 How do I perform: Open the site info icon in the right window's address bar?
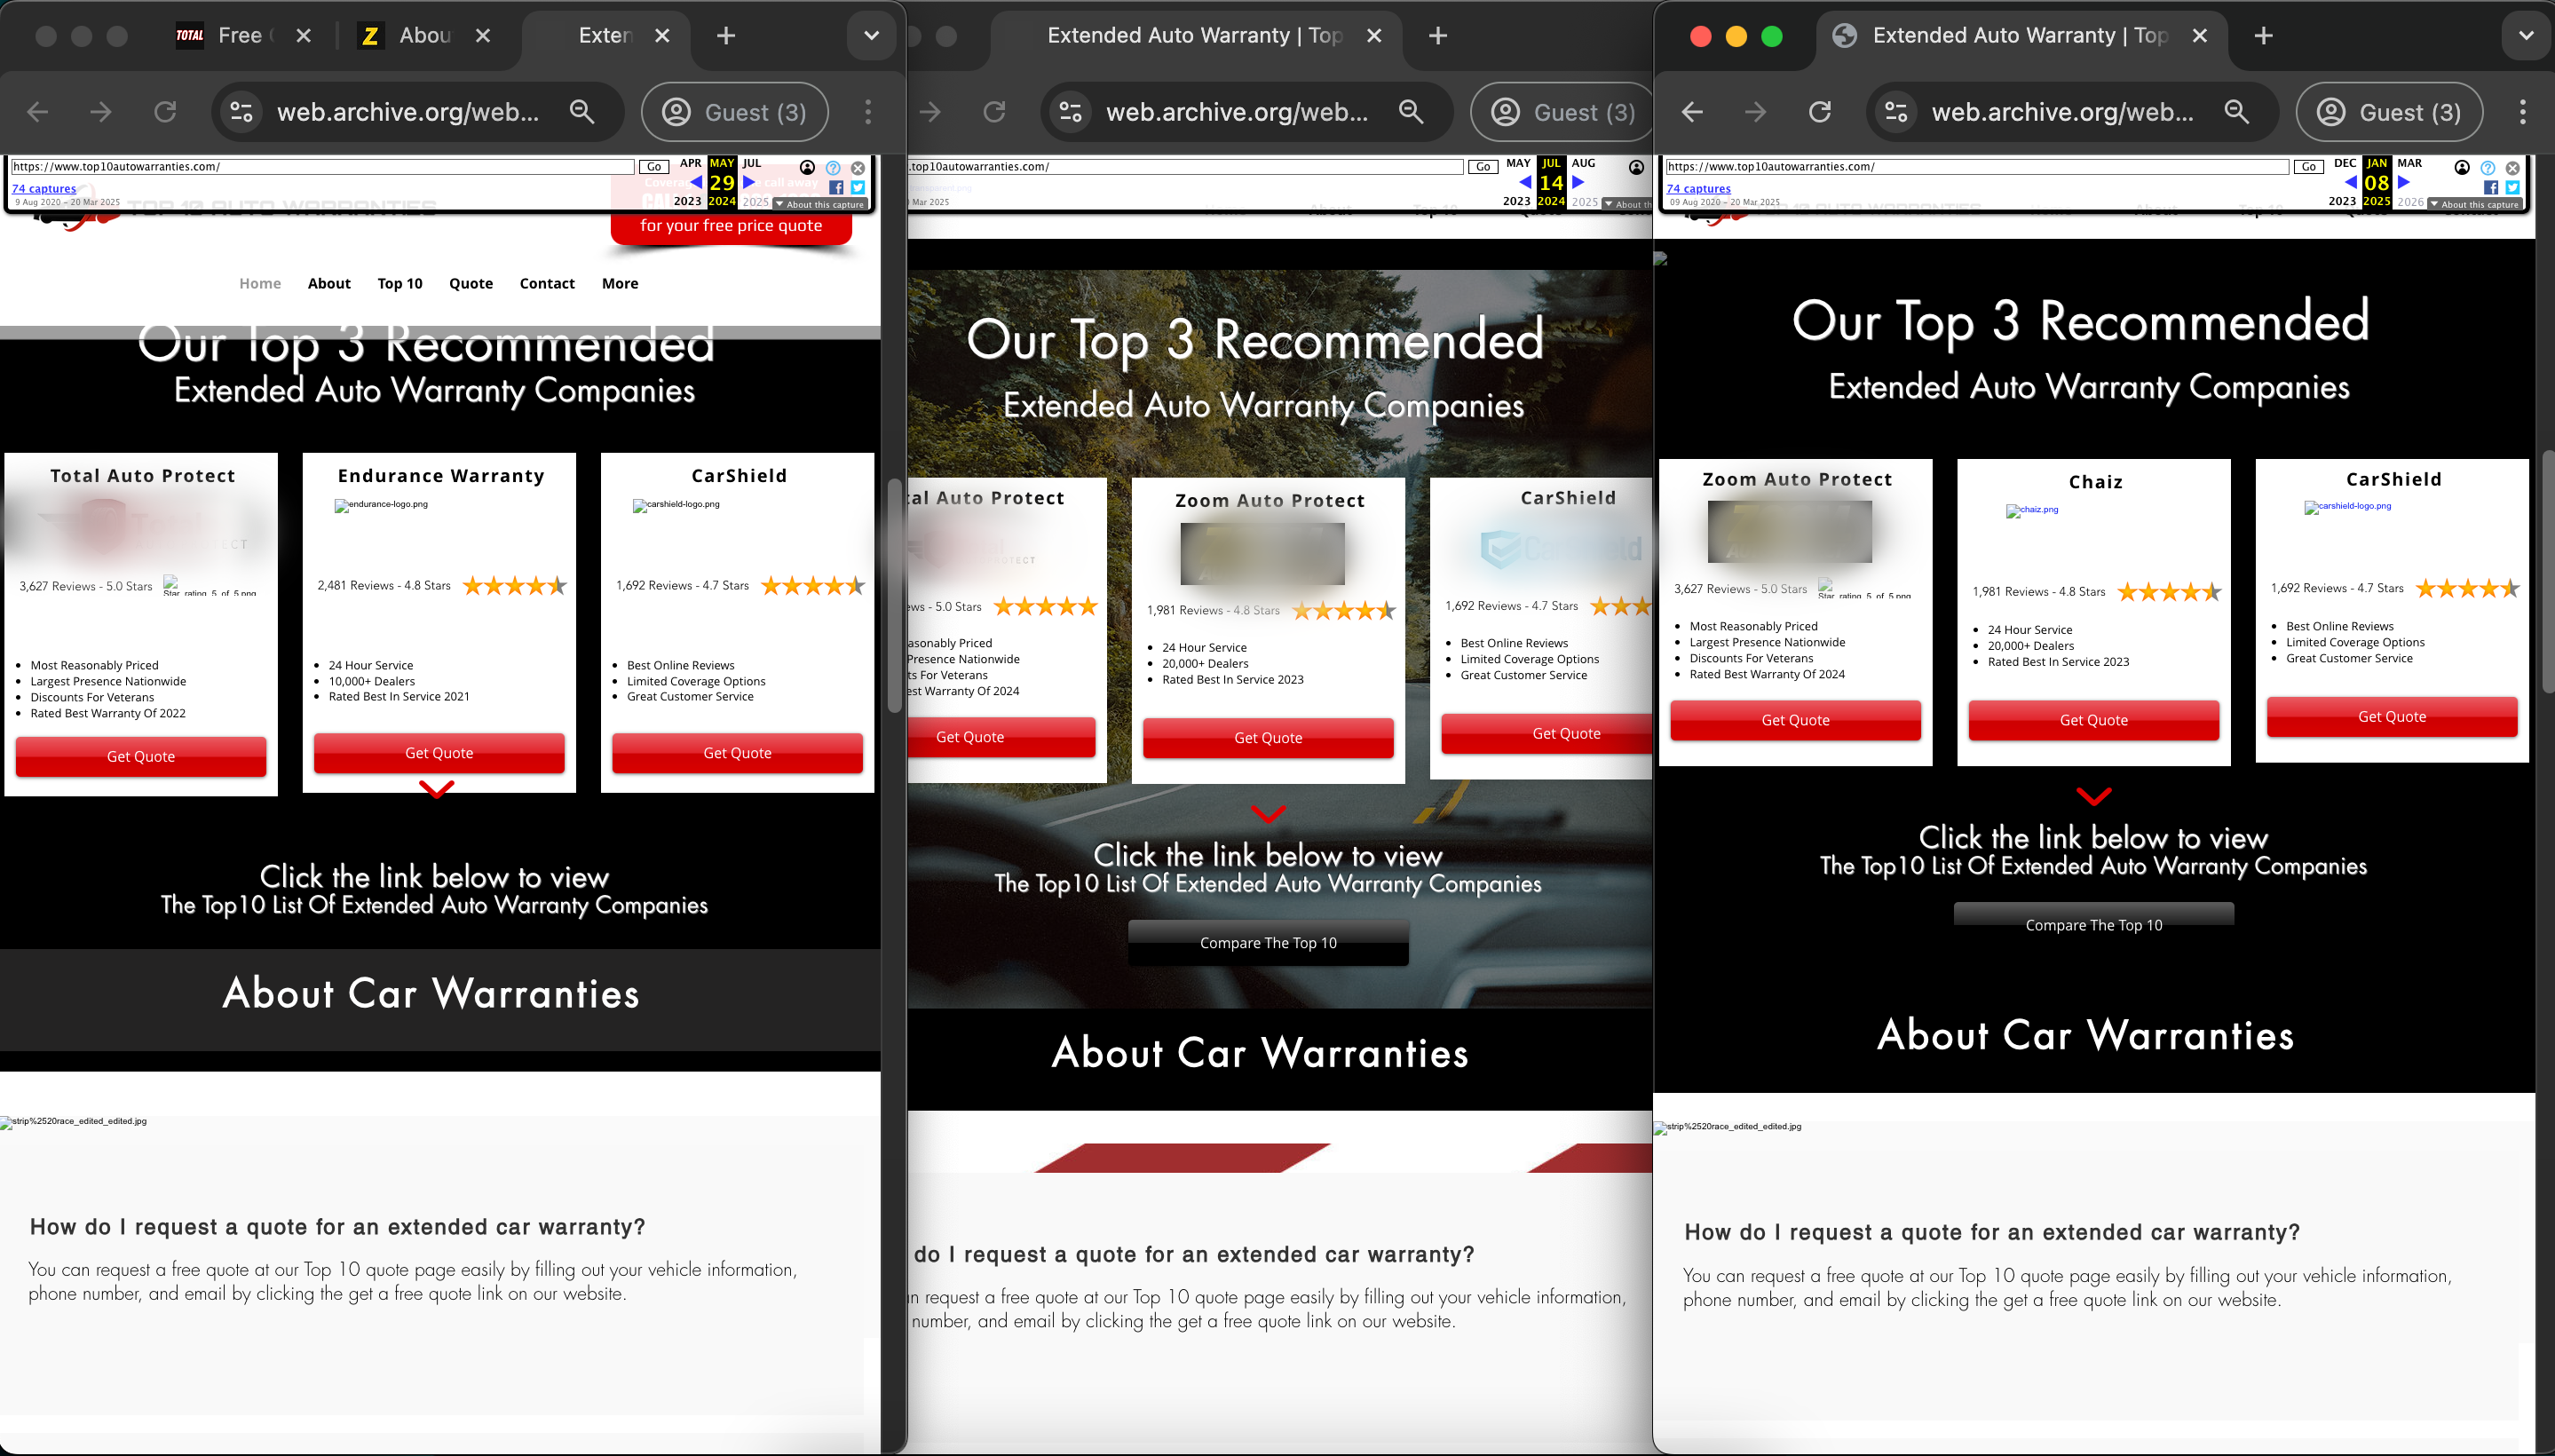[x=1896, y=112]
